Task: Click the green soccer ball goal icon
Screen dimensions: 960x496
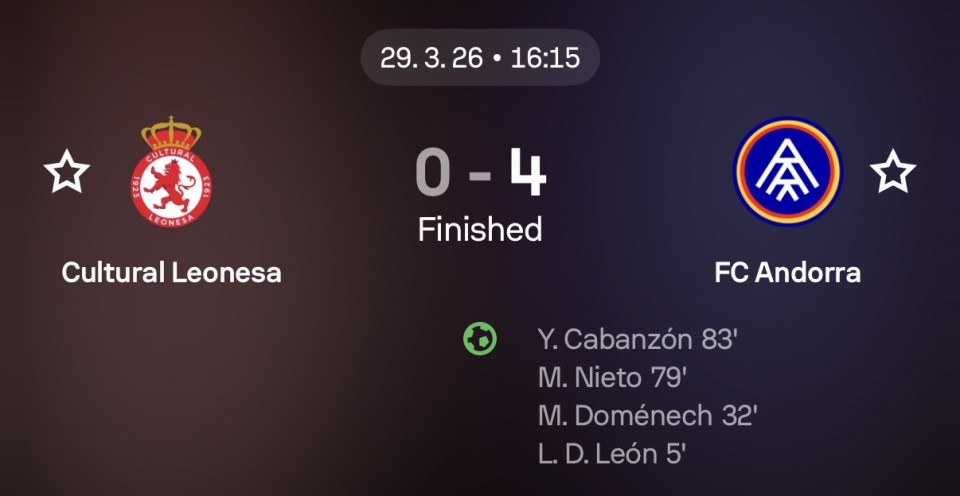Action: (480, 339)
